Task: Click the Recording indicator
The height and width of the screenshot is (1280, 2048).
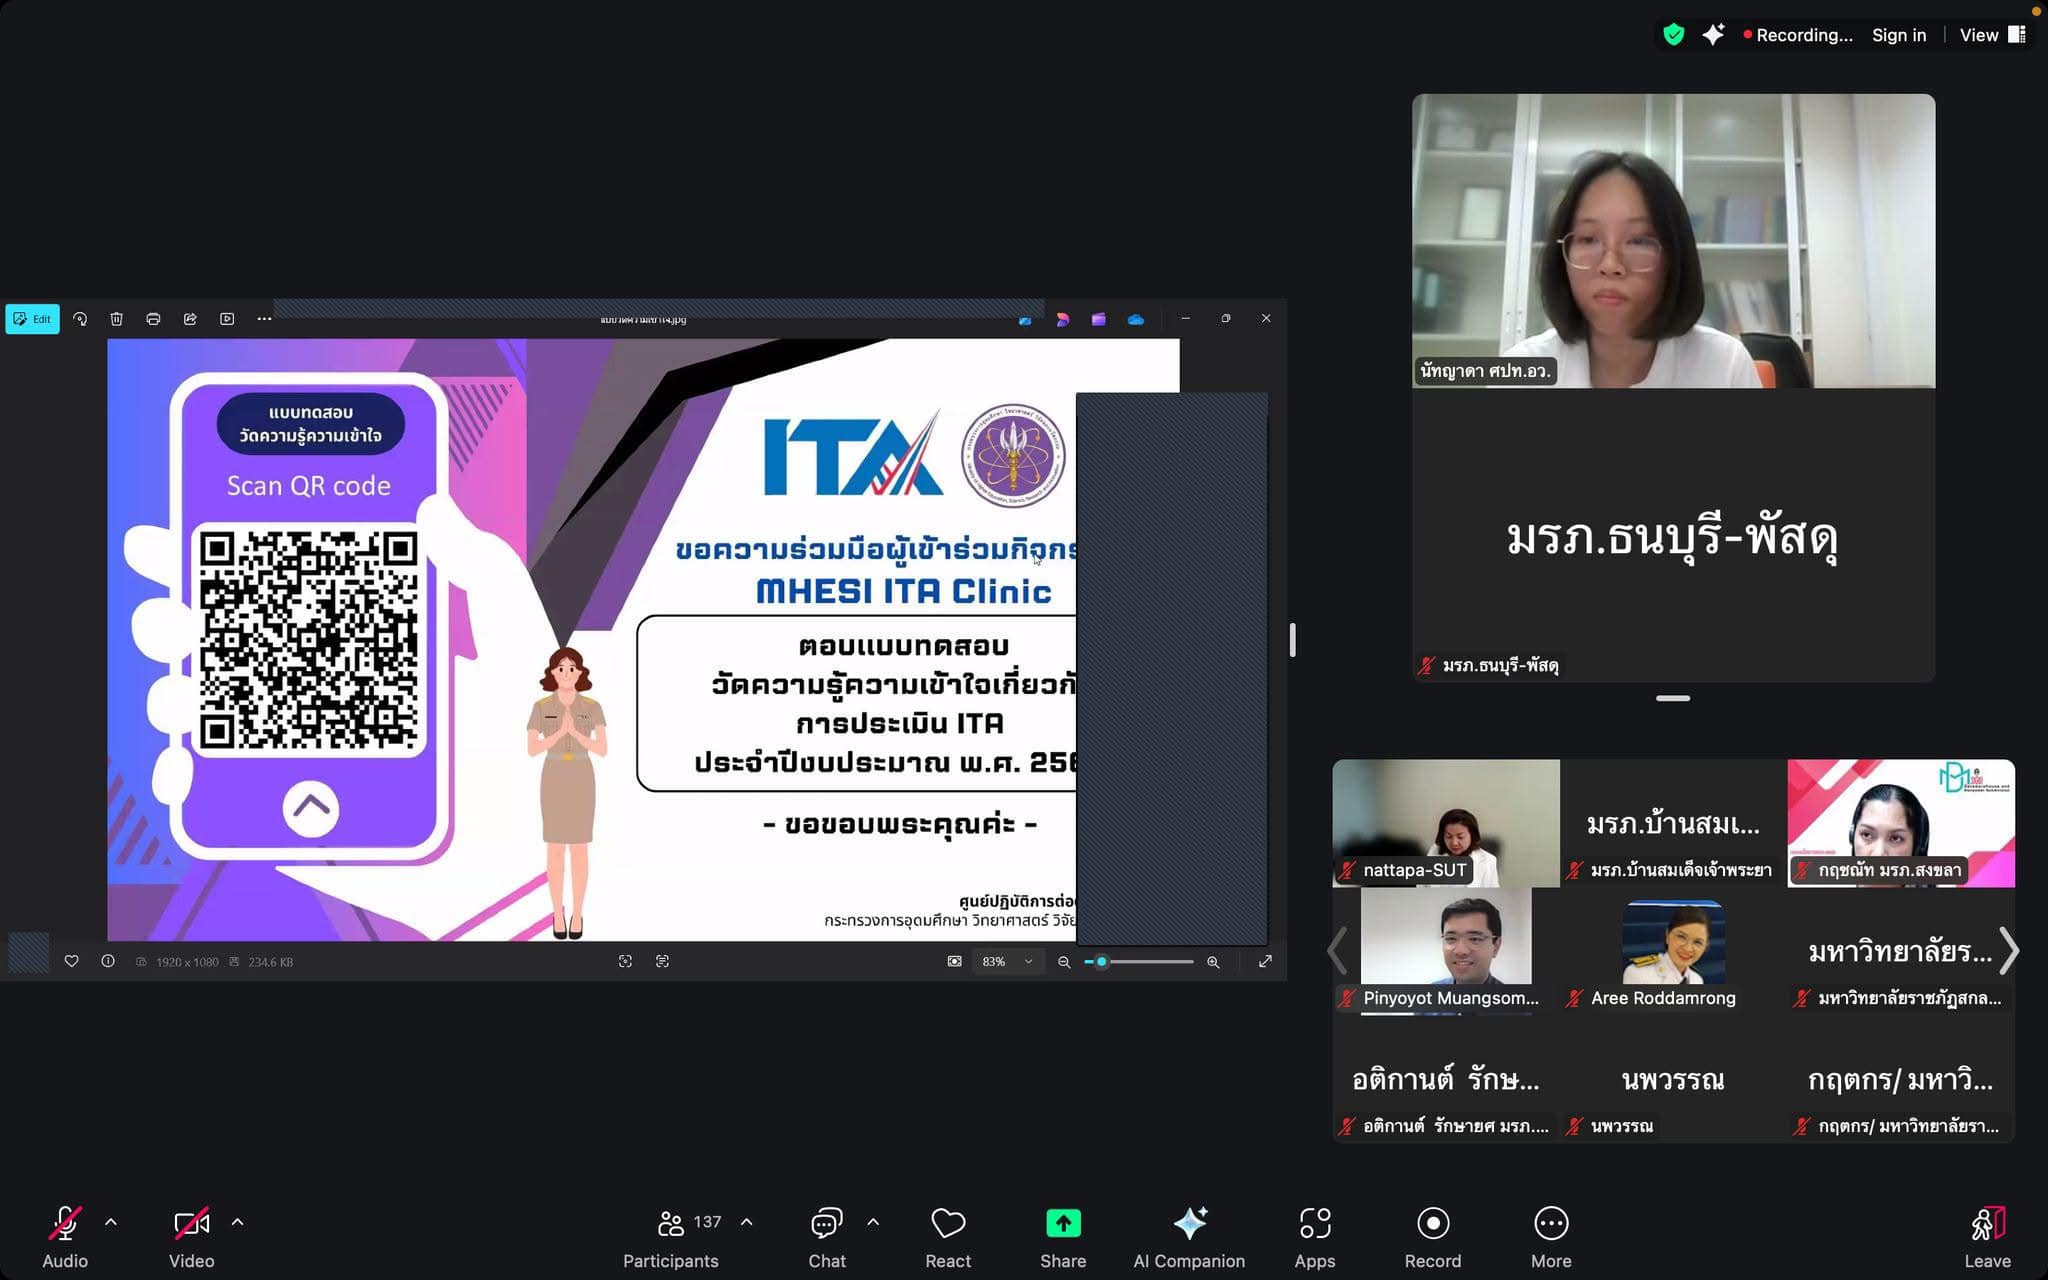Action: point(1798,35)
